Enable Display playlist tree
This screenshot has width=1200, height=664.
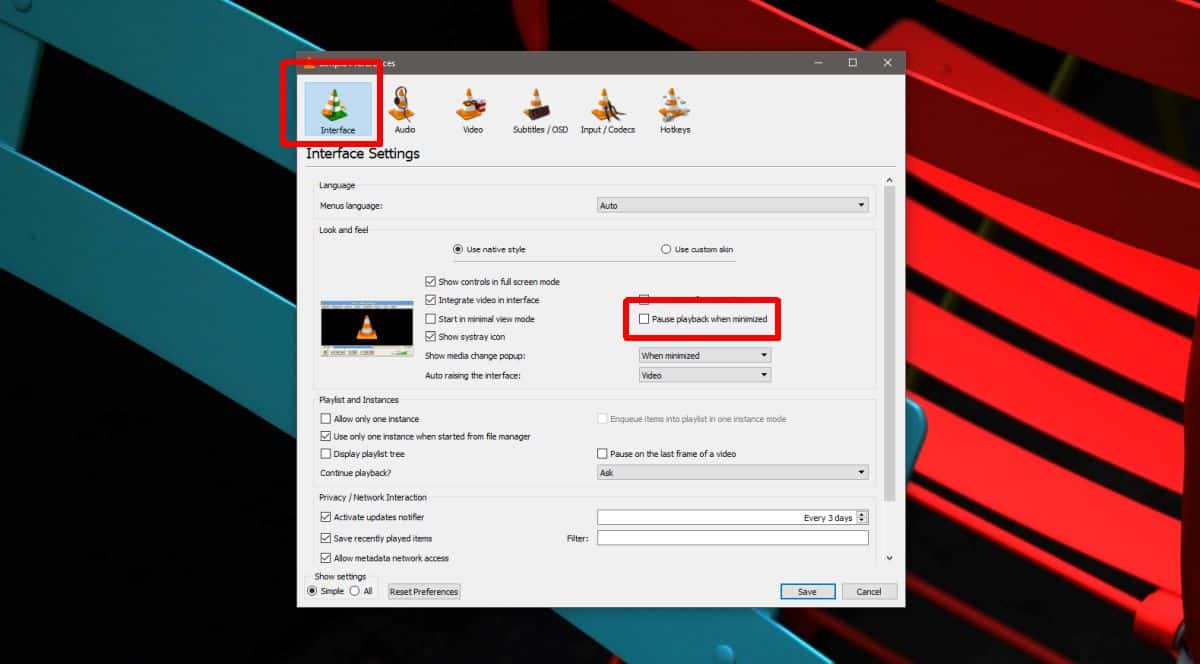tap(362, 454)
